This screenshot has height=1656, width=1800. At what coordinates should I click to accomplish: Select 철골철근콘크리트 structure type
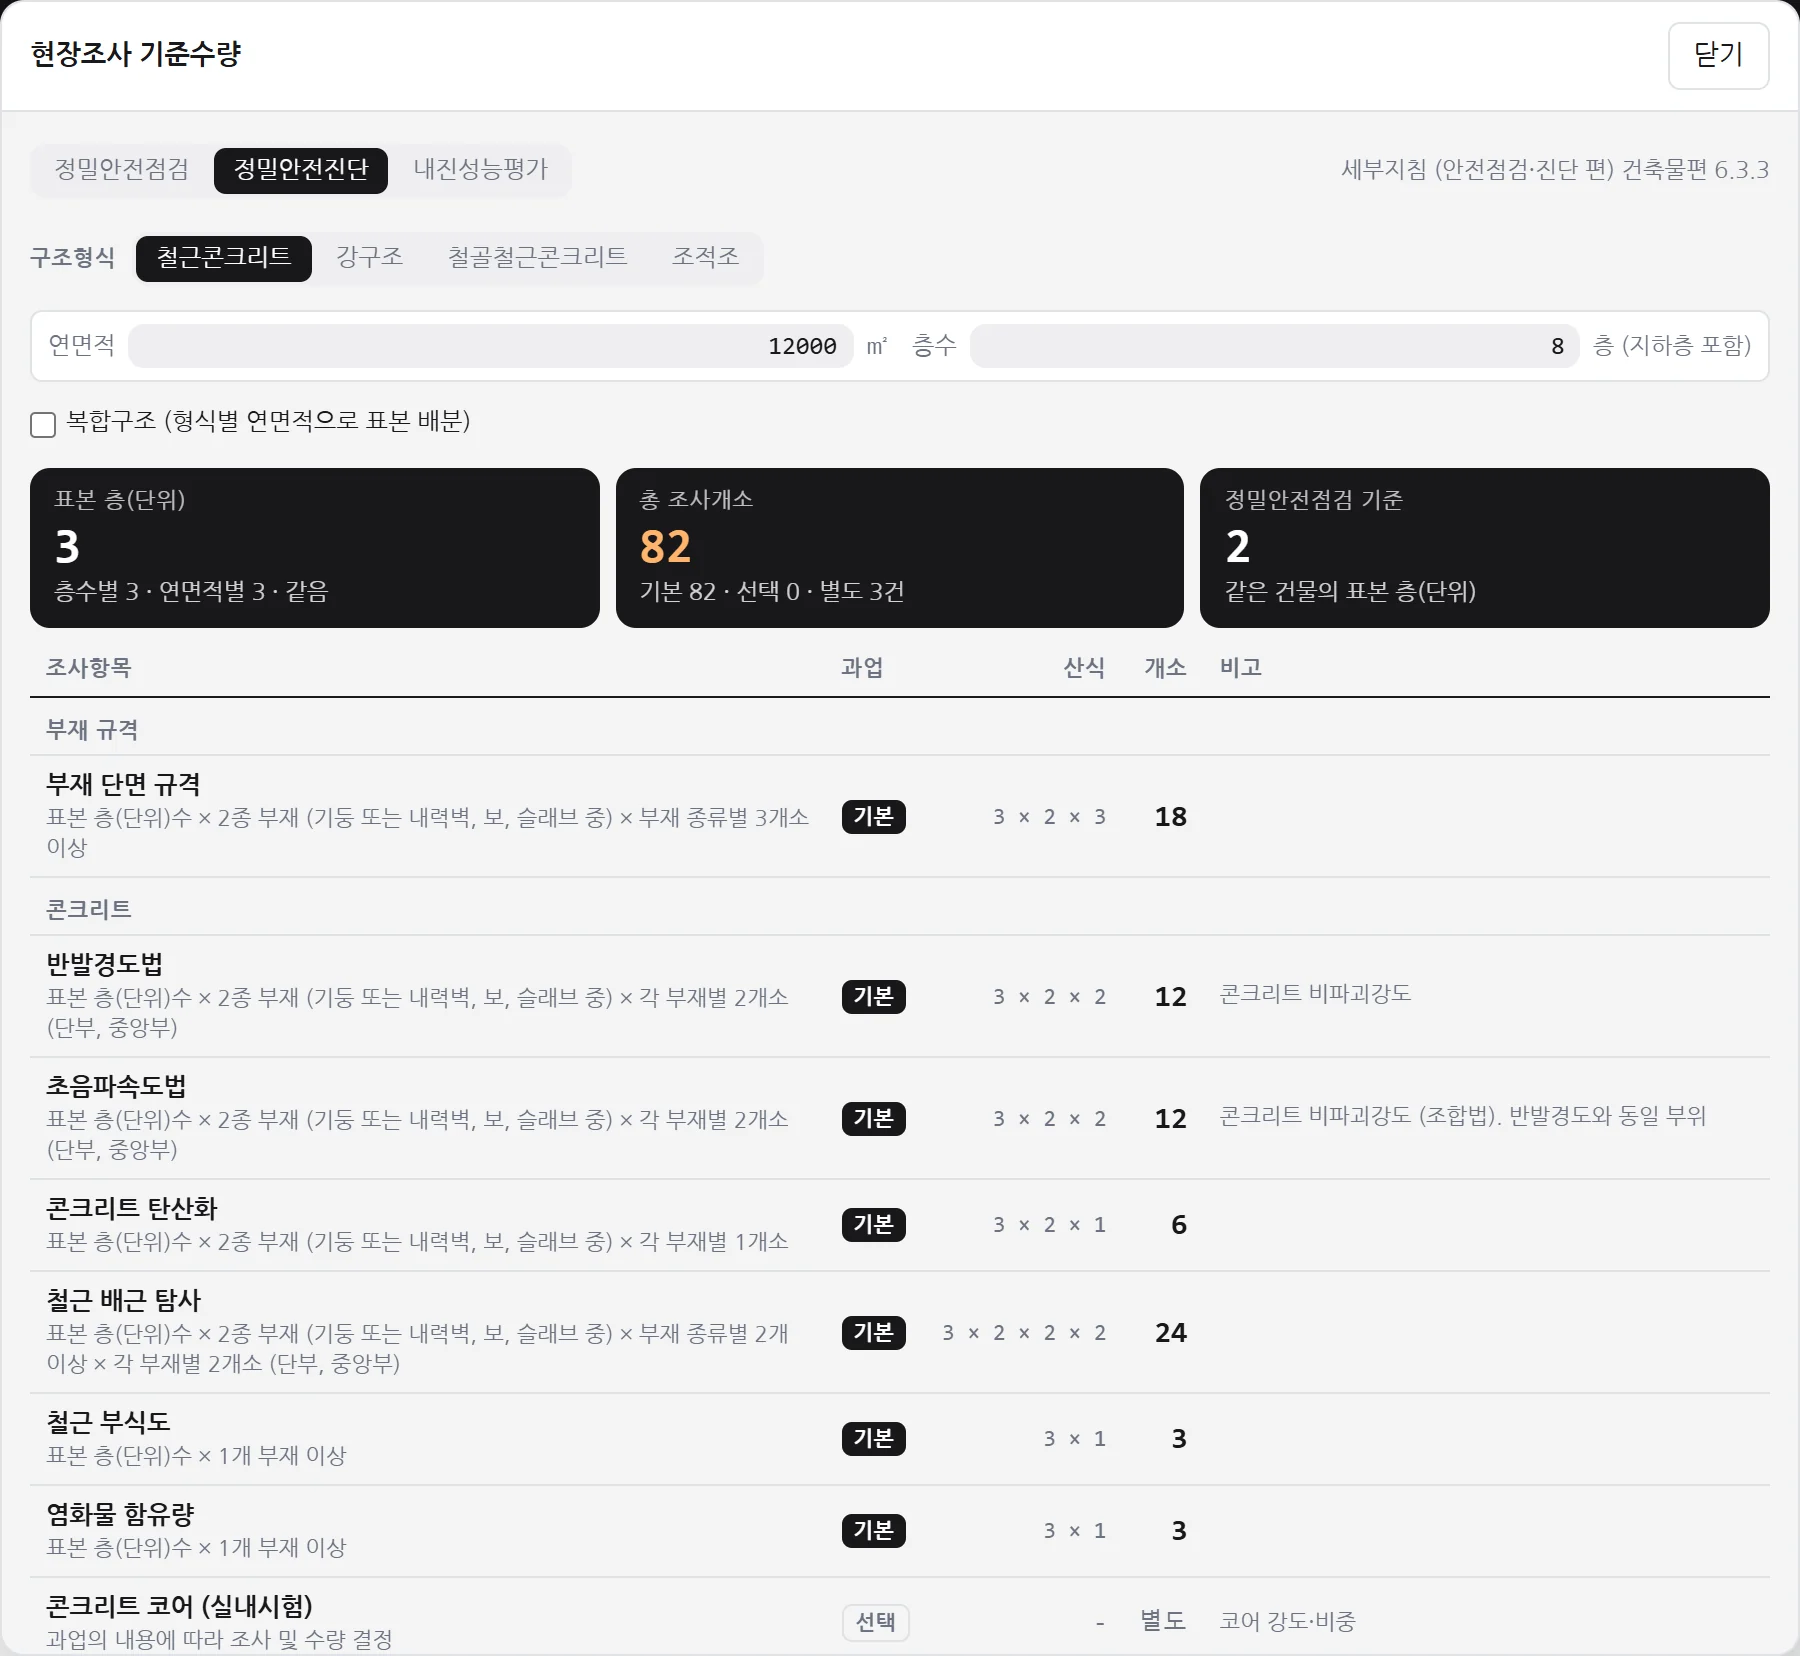pyautogui.click(x=537, y=258)
